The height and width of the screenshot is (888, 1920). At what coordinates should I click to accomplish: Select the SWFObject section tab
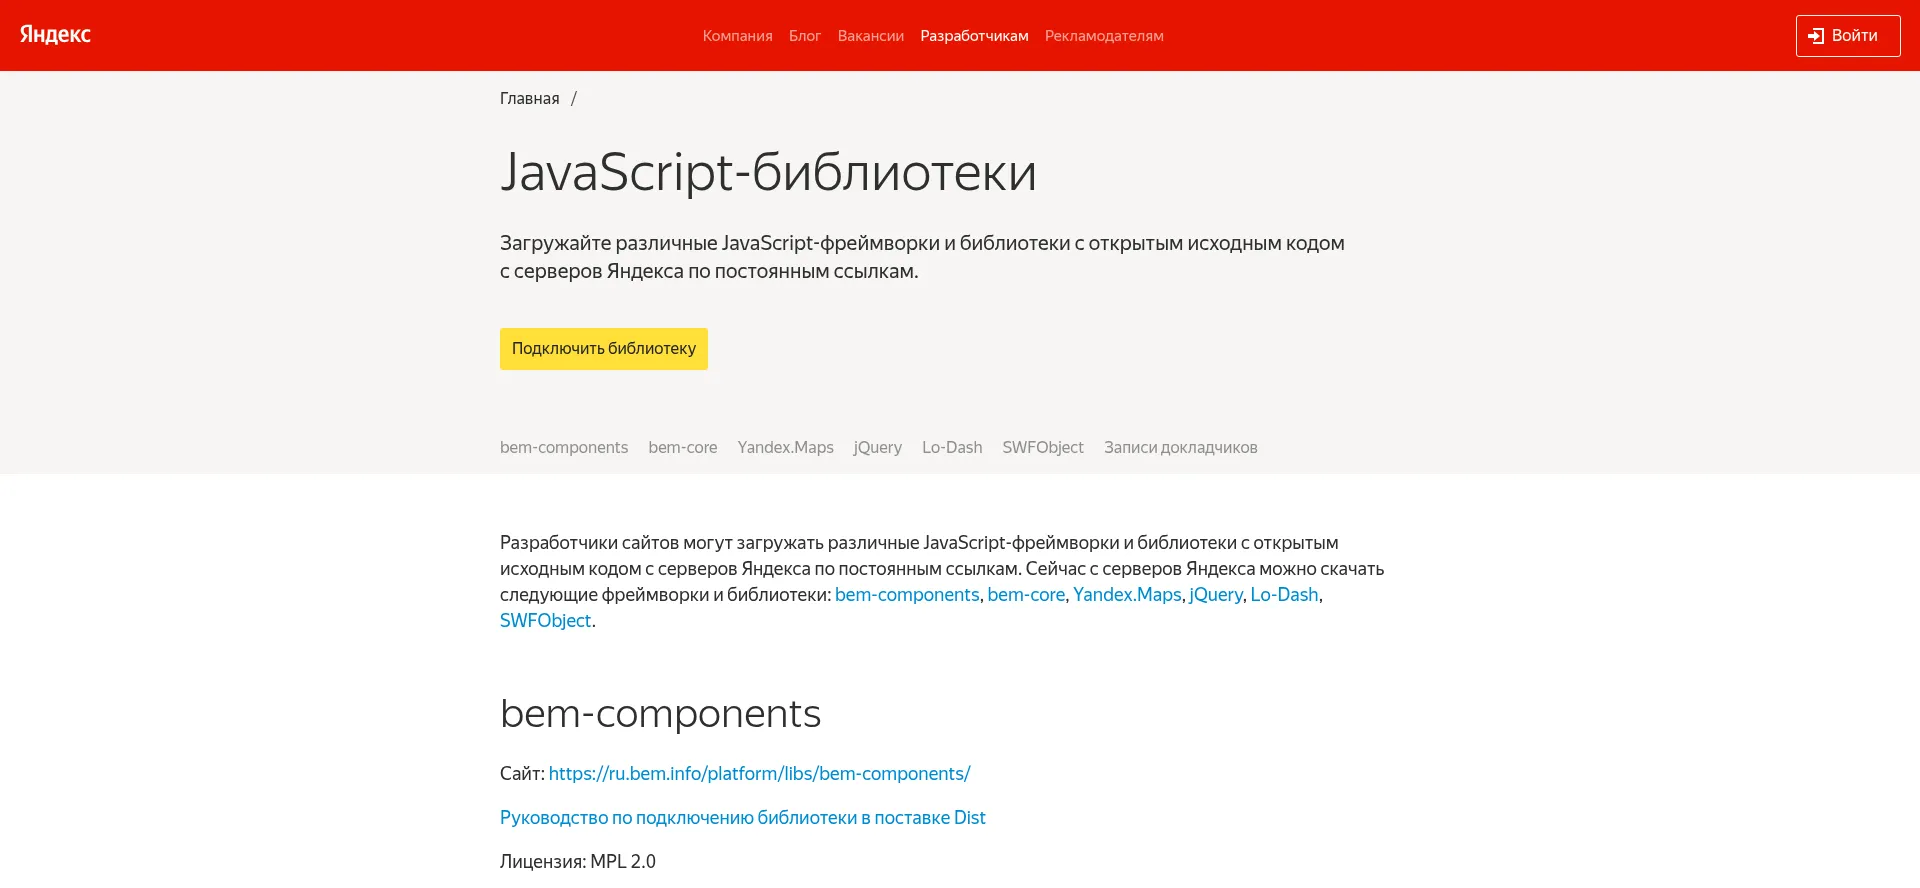coord(1043,447)
